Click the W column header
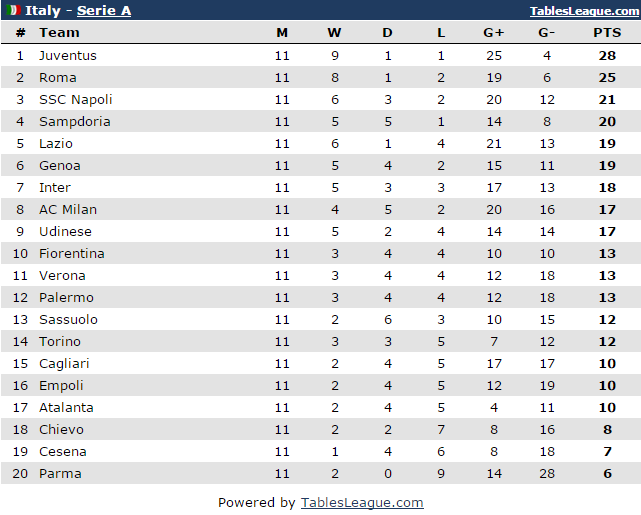This screenshot has width=641, height=515. click(x=334, y=33)
